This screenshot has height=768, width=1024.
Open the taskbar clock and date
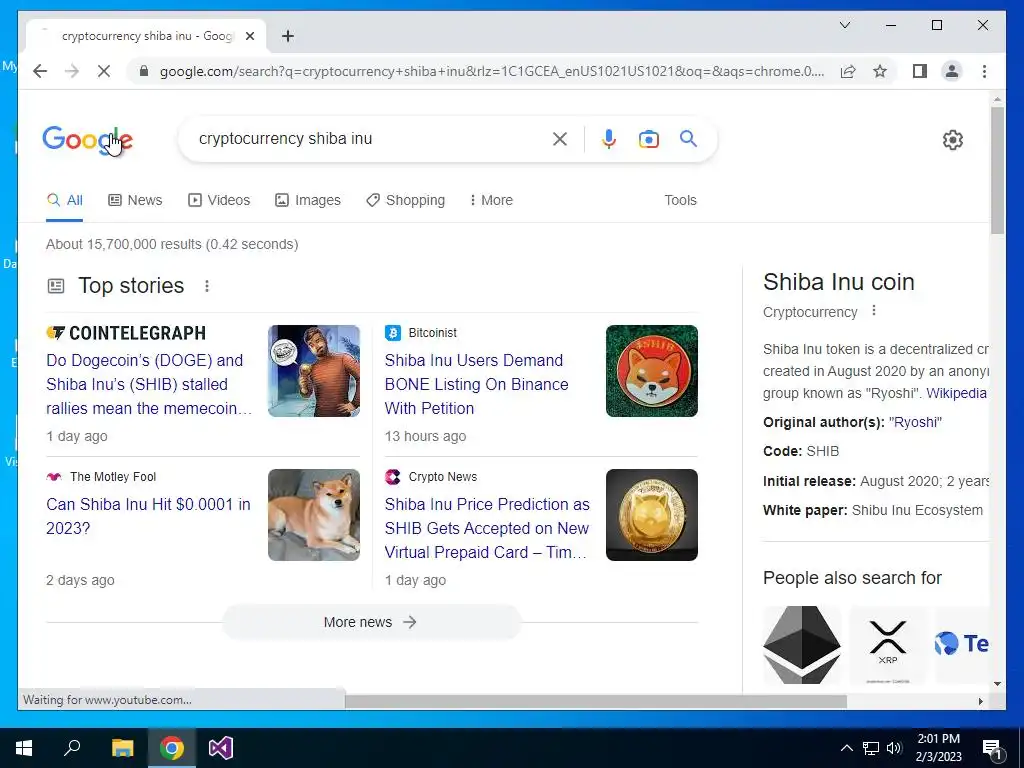click(938, 748)
